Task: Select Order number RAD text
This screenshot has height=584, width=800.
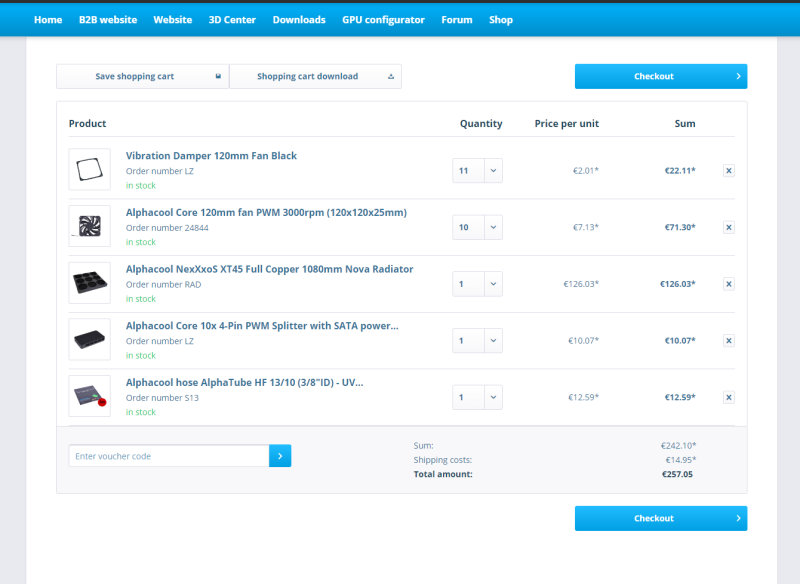Action: click(163, 284)
